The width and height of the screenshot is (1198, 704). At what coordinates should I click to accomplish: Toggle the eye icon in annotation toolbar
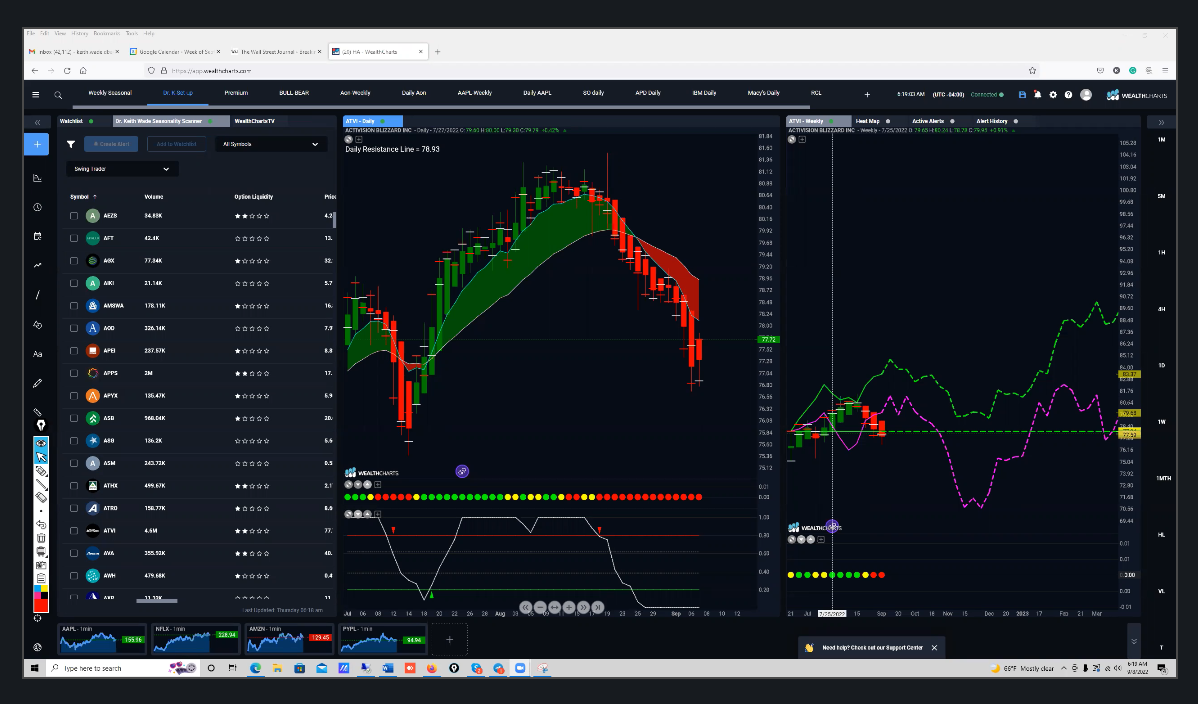41,443
